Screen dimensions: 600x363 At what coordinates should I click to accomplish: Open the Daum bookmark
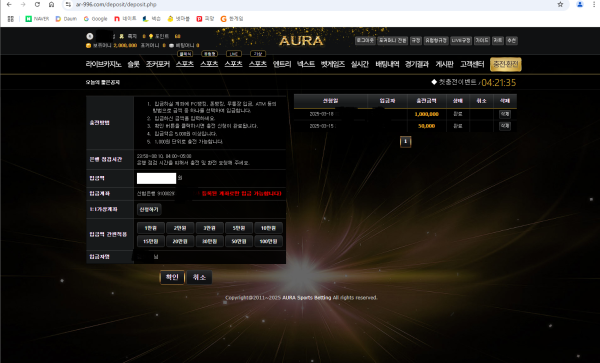point(66,18)
